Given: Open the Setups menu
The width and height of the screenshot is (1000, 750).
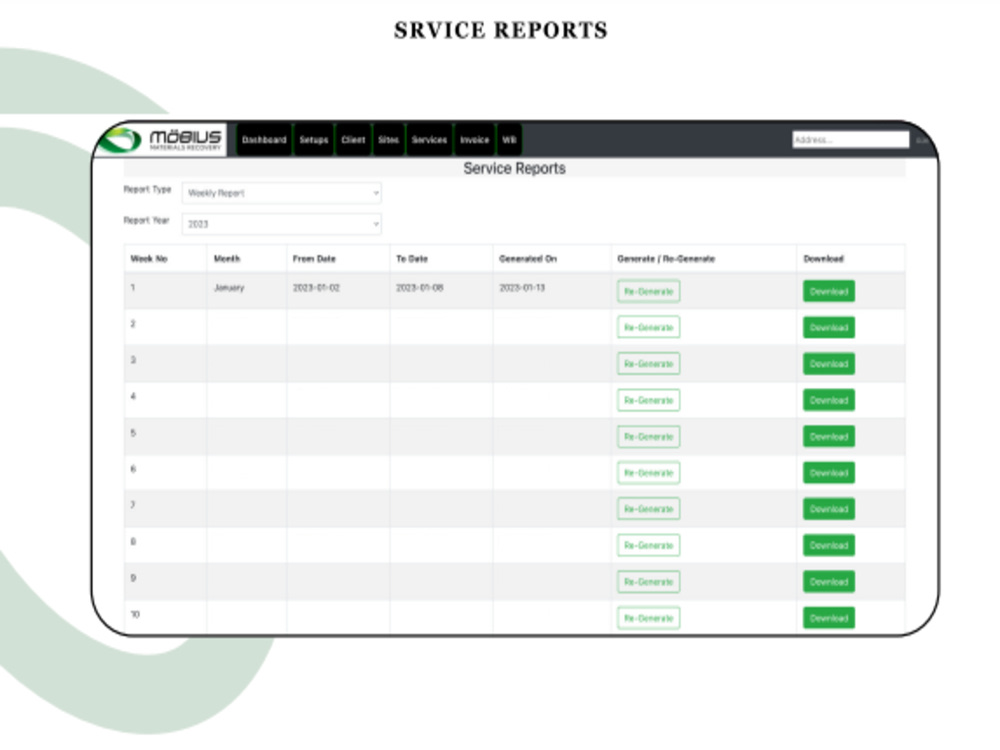Looking at the screenshot, I should [314, 140].
